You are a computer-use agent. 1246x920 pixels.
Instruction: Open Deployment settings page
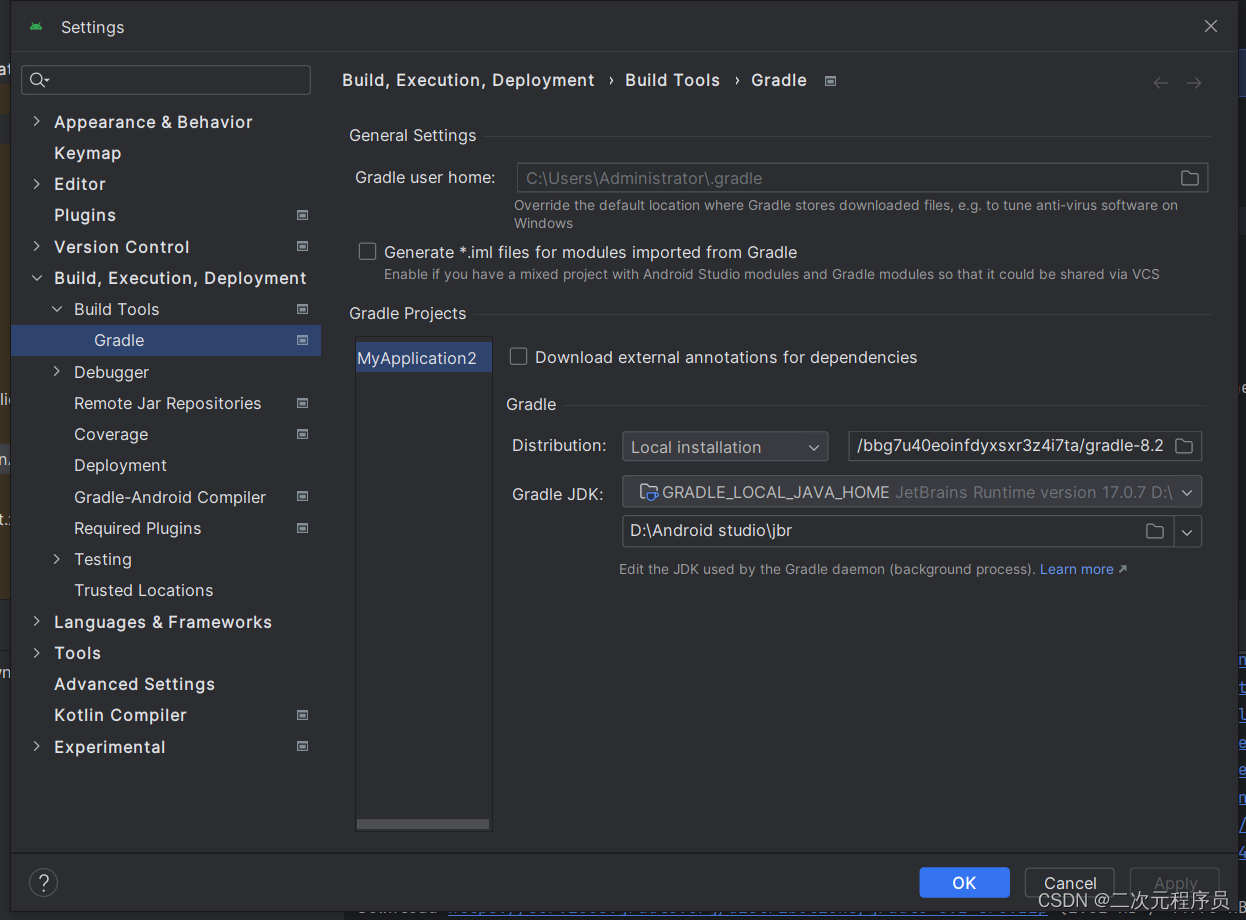120,465
